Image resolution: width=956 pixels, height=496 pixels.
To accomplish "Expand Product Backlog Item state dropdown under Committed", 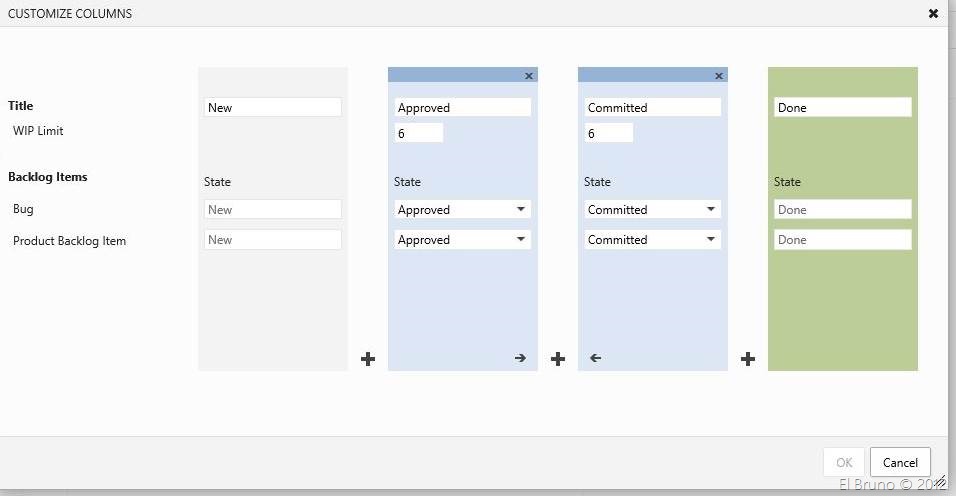I will point(652,240).
